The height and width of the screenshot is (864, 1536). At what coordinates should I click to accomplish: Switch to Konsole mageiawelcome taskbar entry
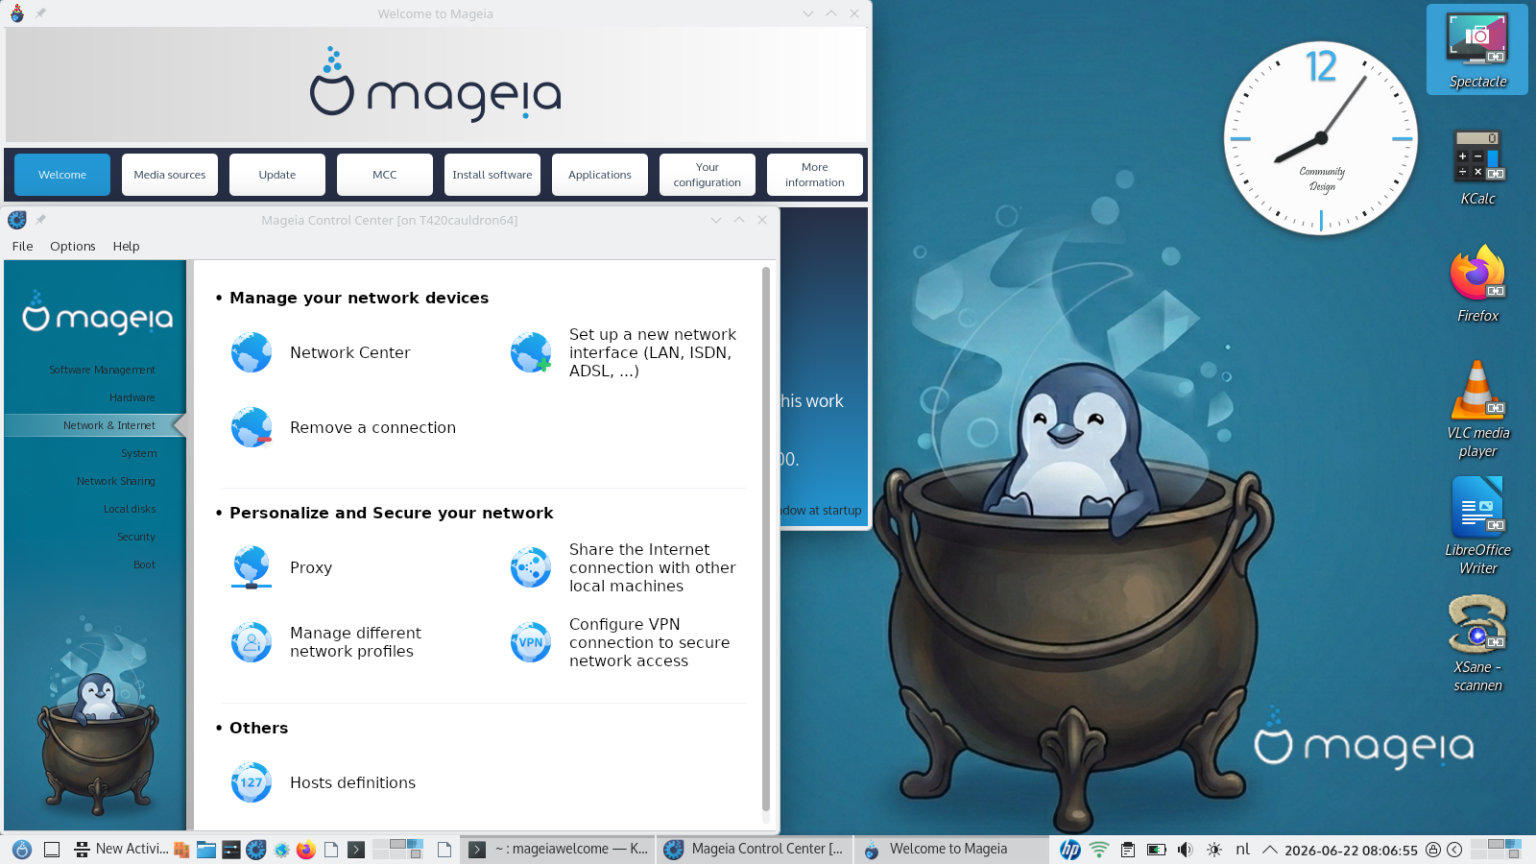(x=559, y=849)
